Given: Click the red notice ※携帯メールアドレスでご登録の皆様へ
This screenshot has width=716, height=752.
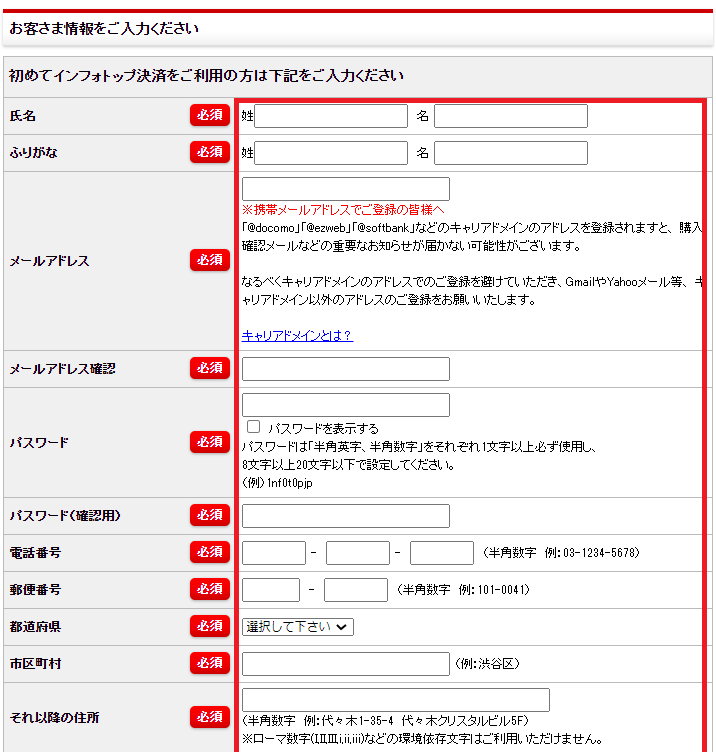Looking at the screenshot, I should pos(343,210).
